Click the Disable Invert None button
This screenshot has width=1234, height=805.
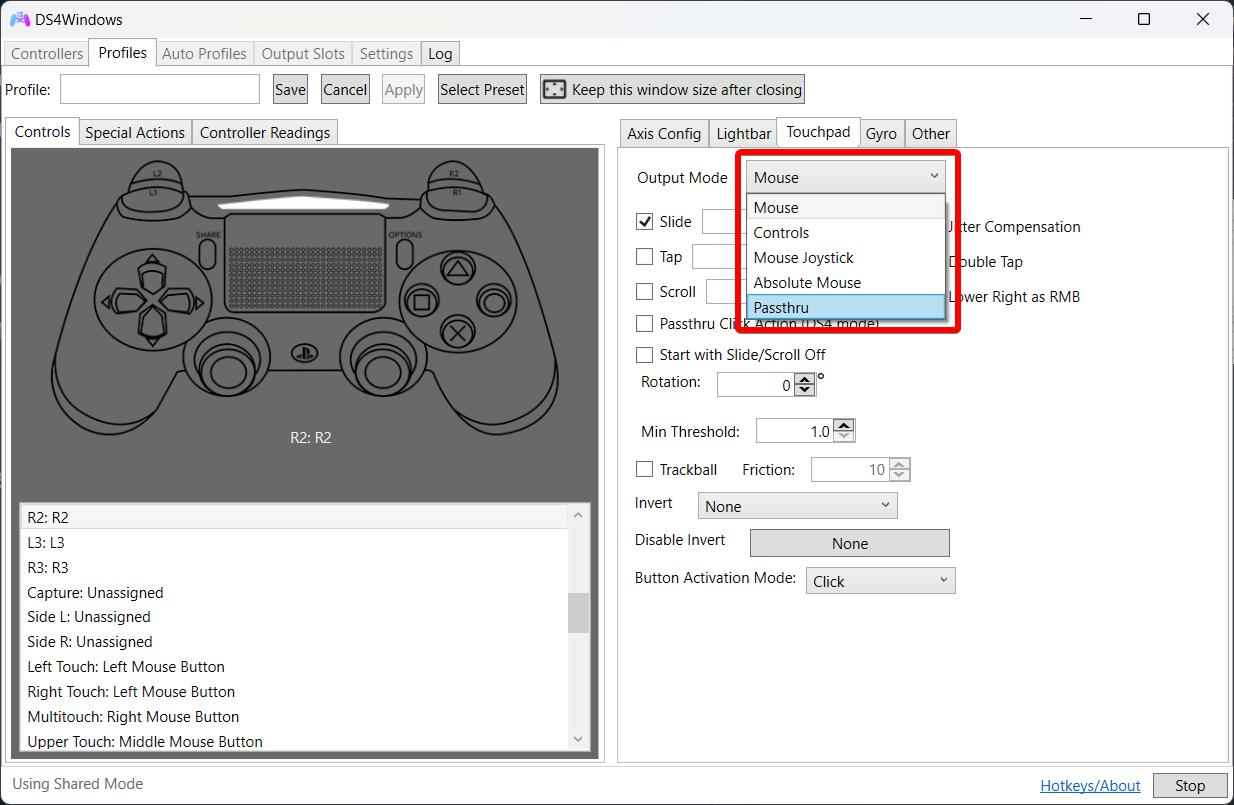pos(850,543)
